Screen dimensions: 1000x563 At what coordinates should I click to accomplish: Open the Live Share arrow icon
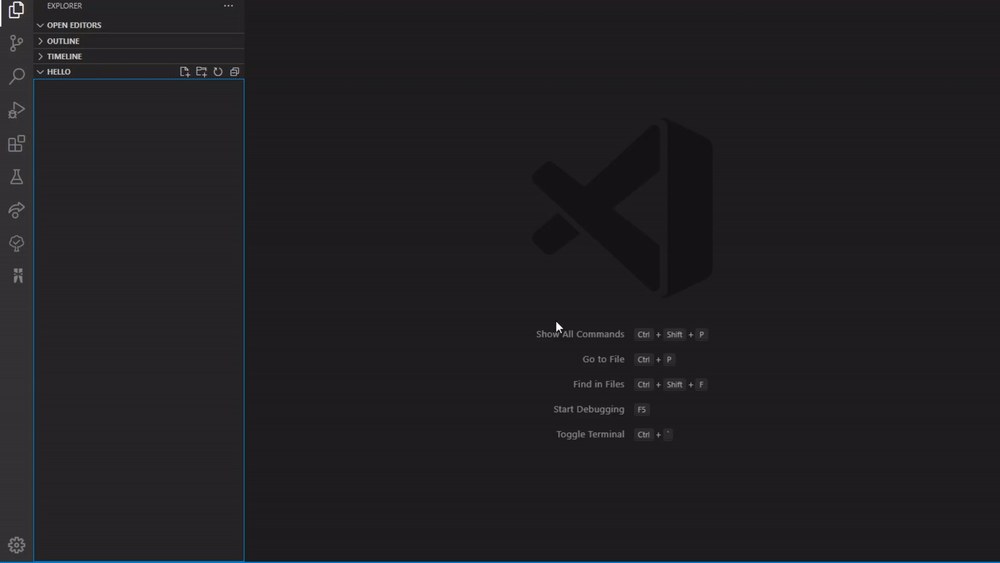17,210
